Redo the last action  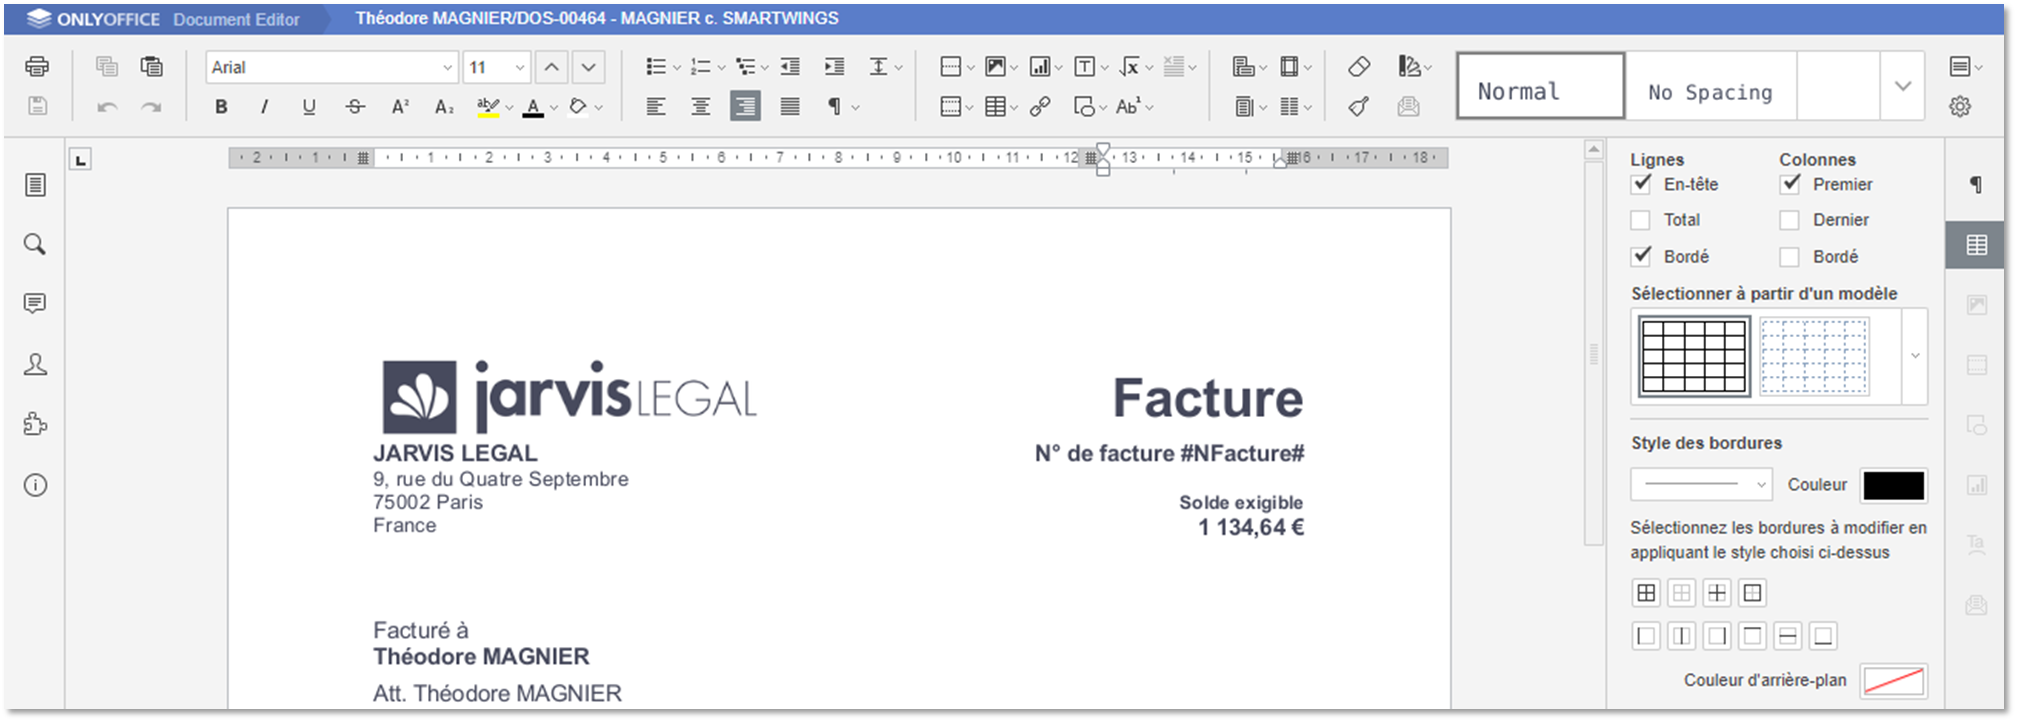(151, 106)
